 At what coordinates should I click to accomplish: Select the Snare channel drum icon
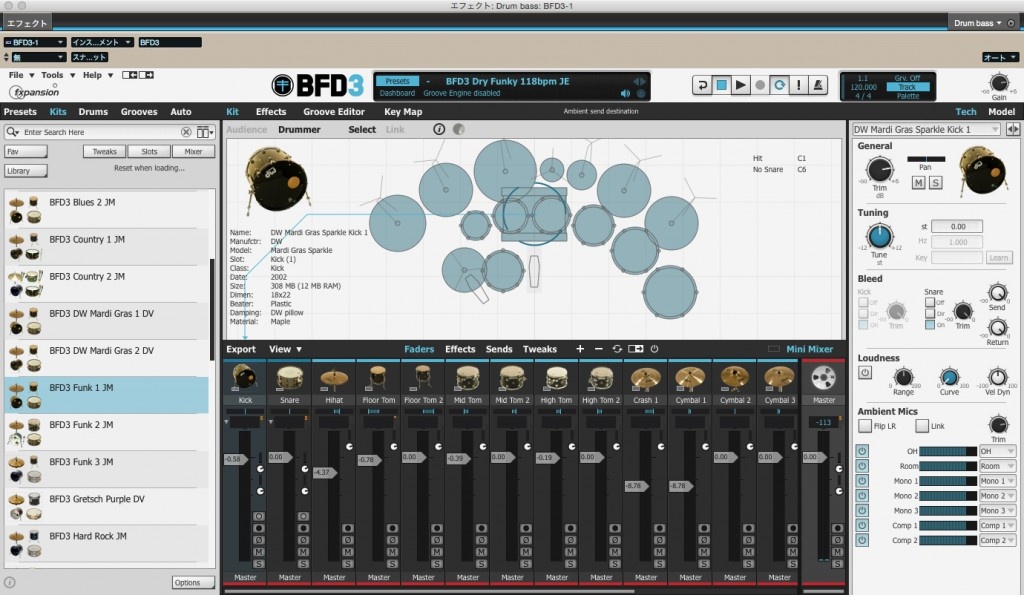(289, 378)
